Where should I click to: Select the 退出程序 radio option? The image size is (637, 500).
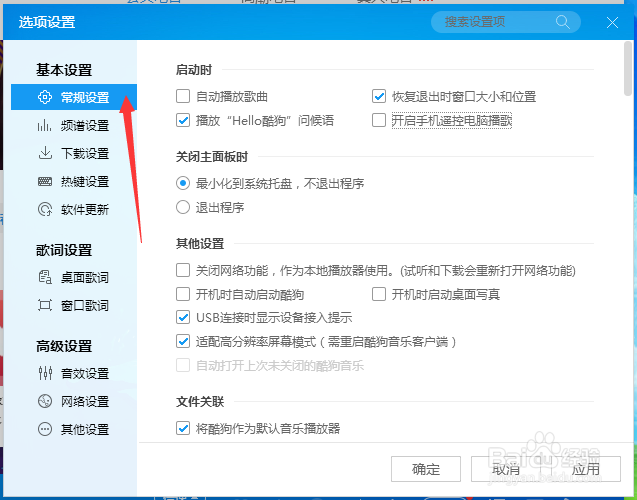[x=183, y=208]
